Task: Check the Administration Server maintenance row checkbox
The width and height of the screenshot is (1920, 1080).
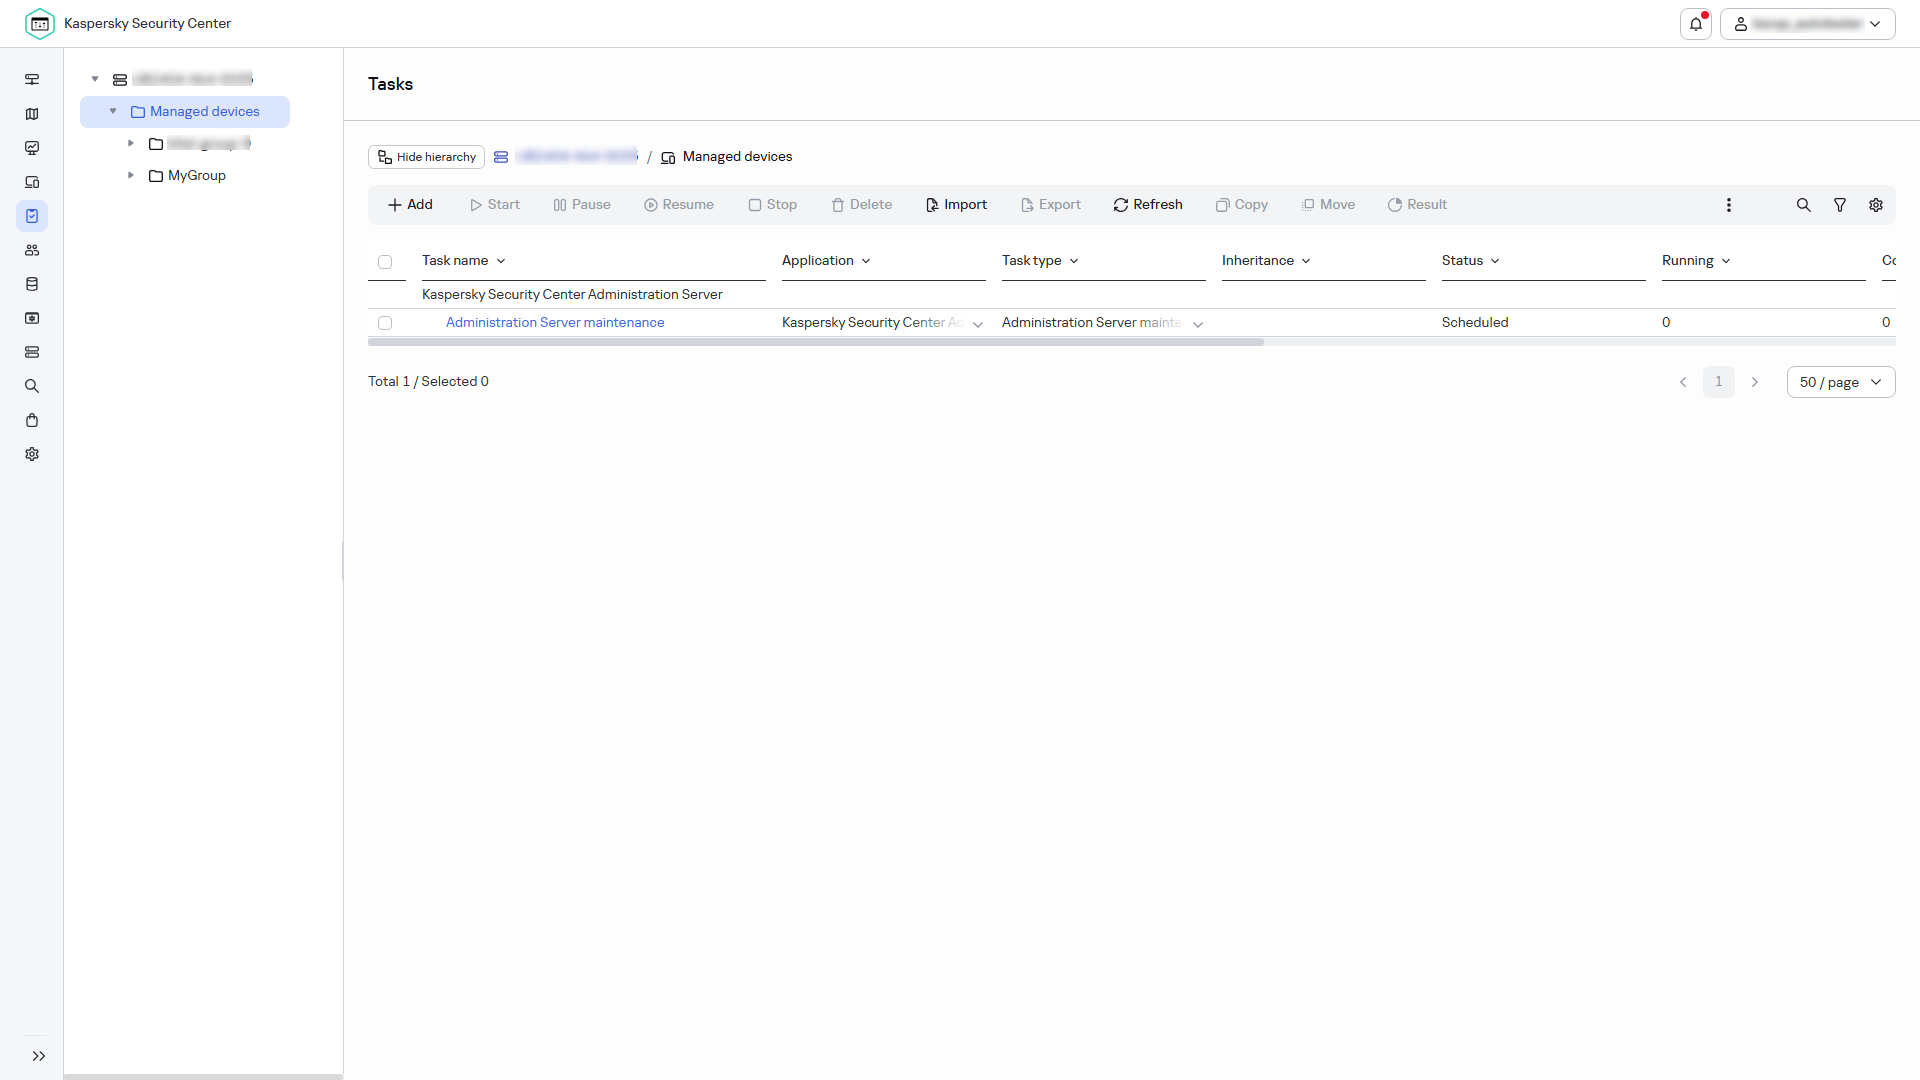Action: click(385, 323)
